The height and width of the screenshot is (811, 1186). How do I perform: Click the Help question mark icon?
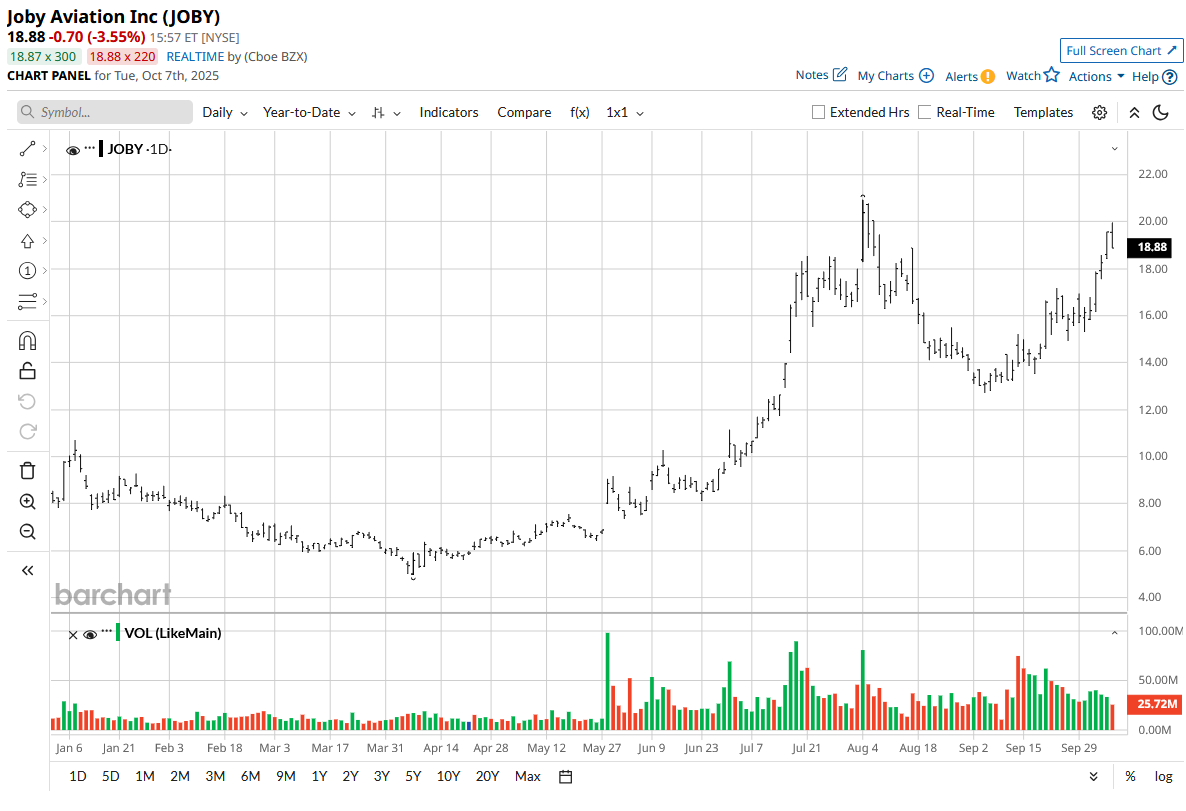point(1169,76)
